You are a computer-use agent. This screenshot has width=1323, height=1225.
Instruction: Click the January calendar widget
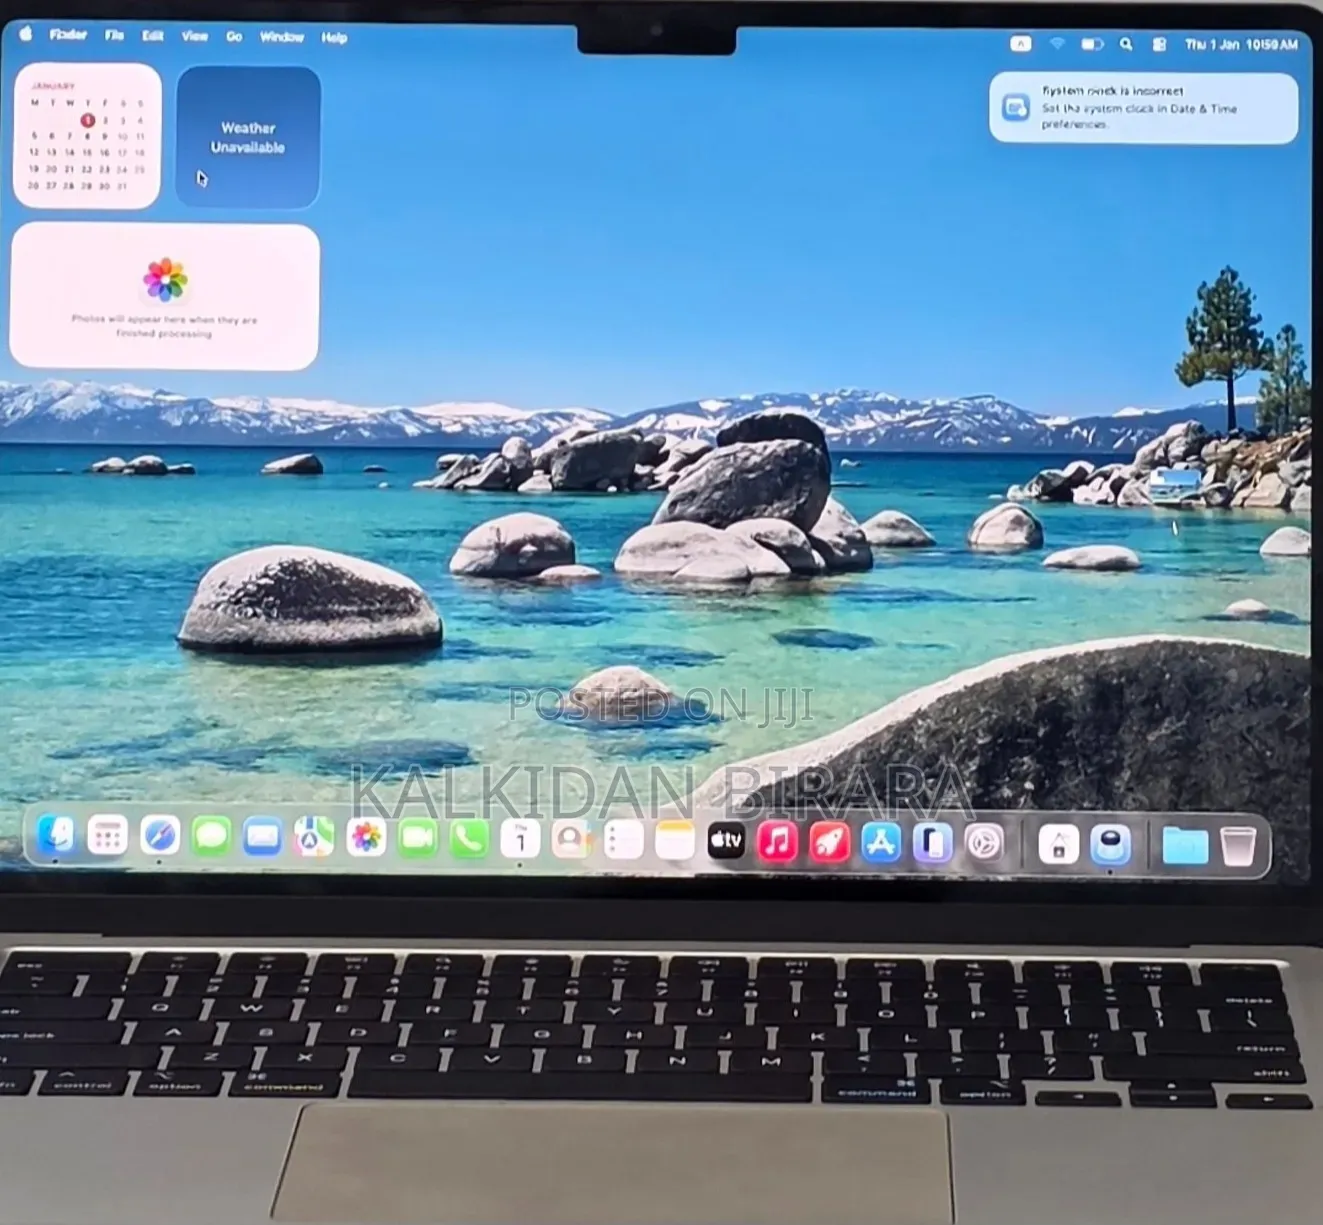[87, 136]
